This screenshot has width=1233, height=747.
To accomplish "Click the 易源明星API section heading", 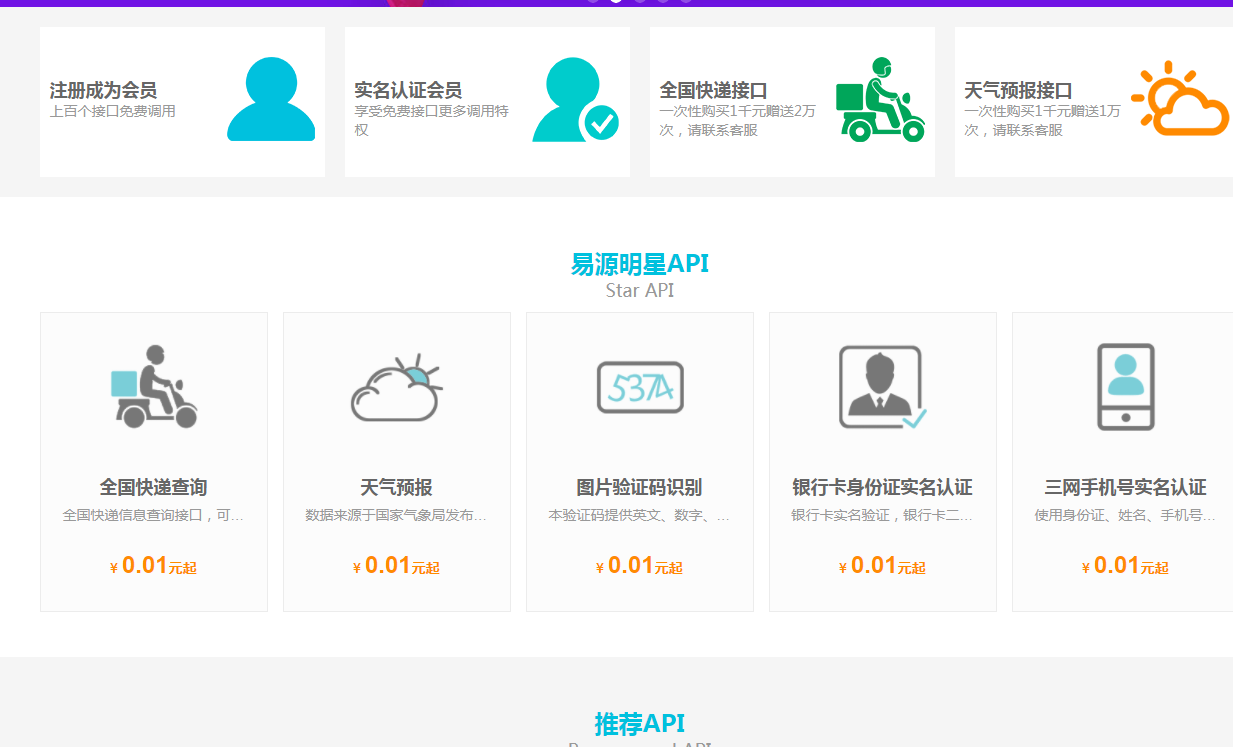I will (640, 264).
